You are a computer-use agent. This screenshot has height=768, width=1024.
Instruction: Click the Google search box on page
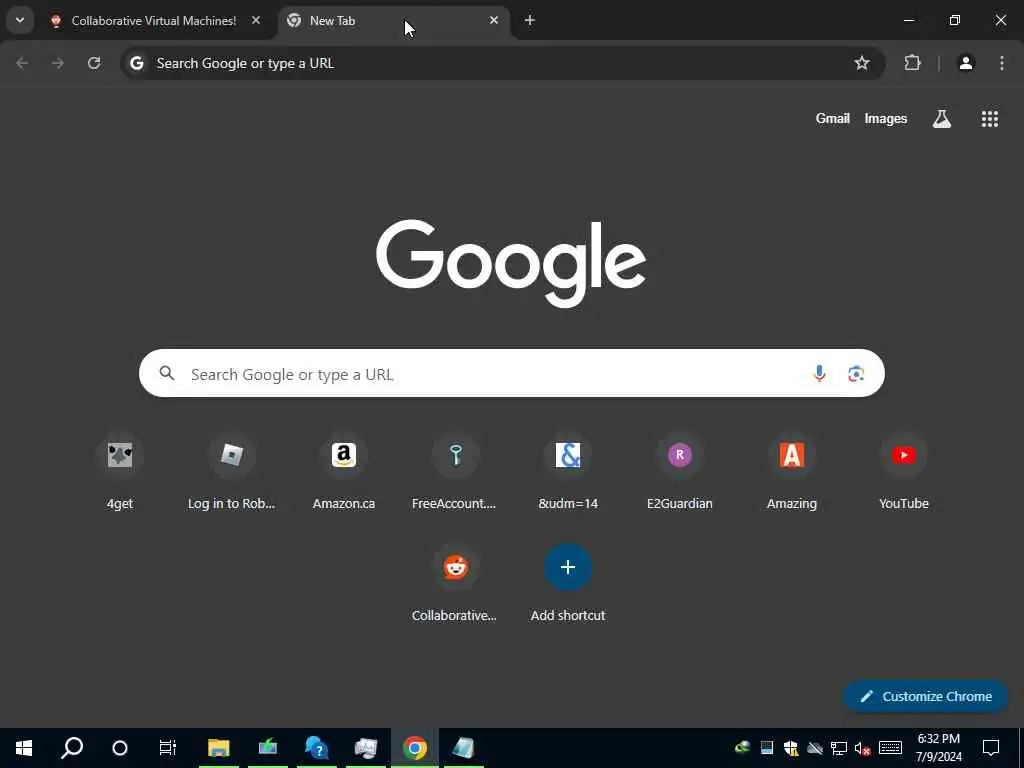511,373
